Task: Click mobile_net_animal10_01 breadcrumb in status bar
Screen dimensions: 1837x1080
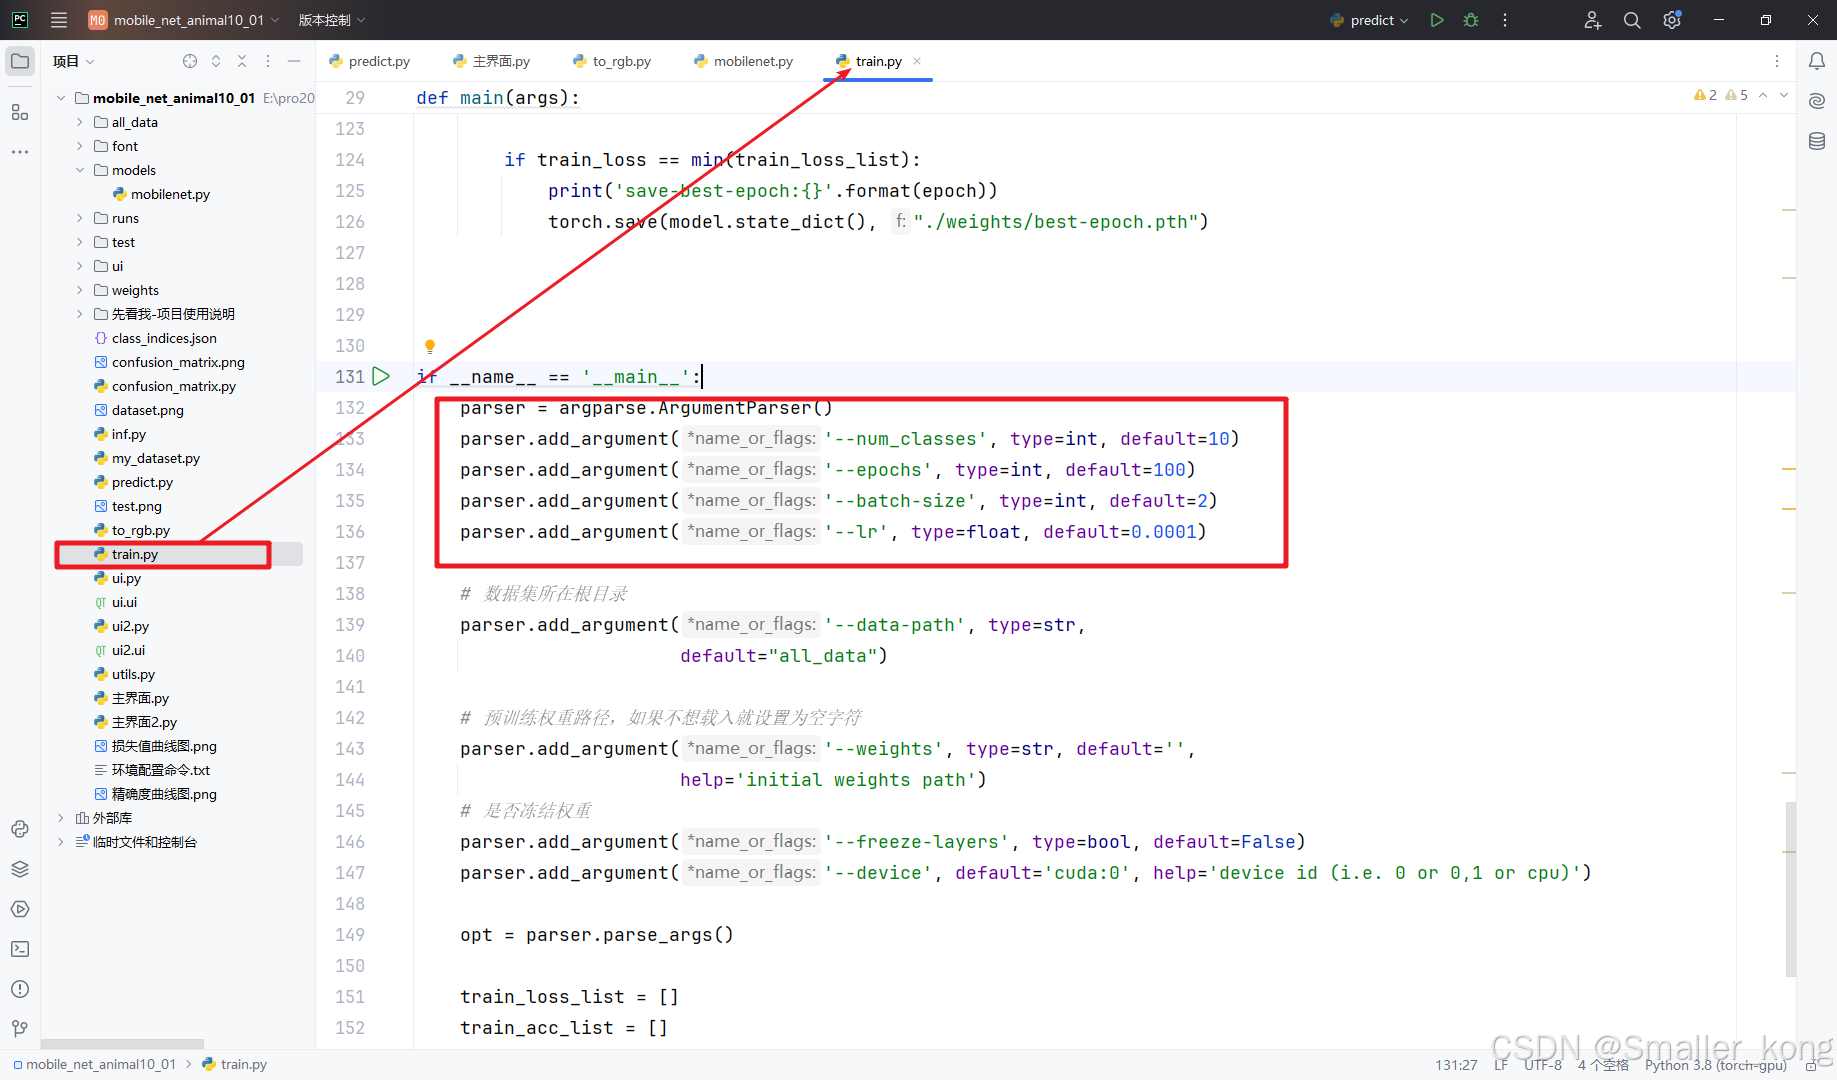Action: 95,1064
